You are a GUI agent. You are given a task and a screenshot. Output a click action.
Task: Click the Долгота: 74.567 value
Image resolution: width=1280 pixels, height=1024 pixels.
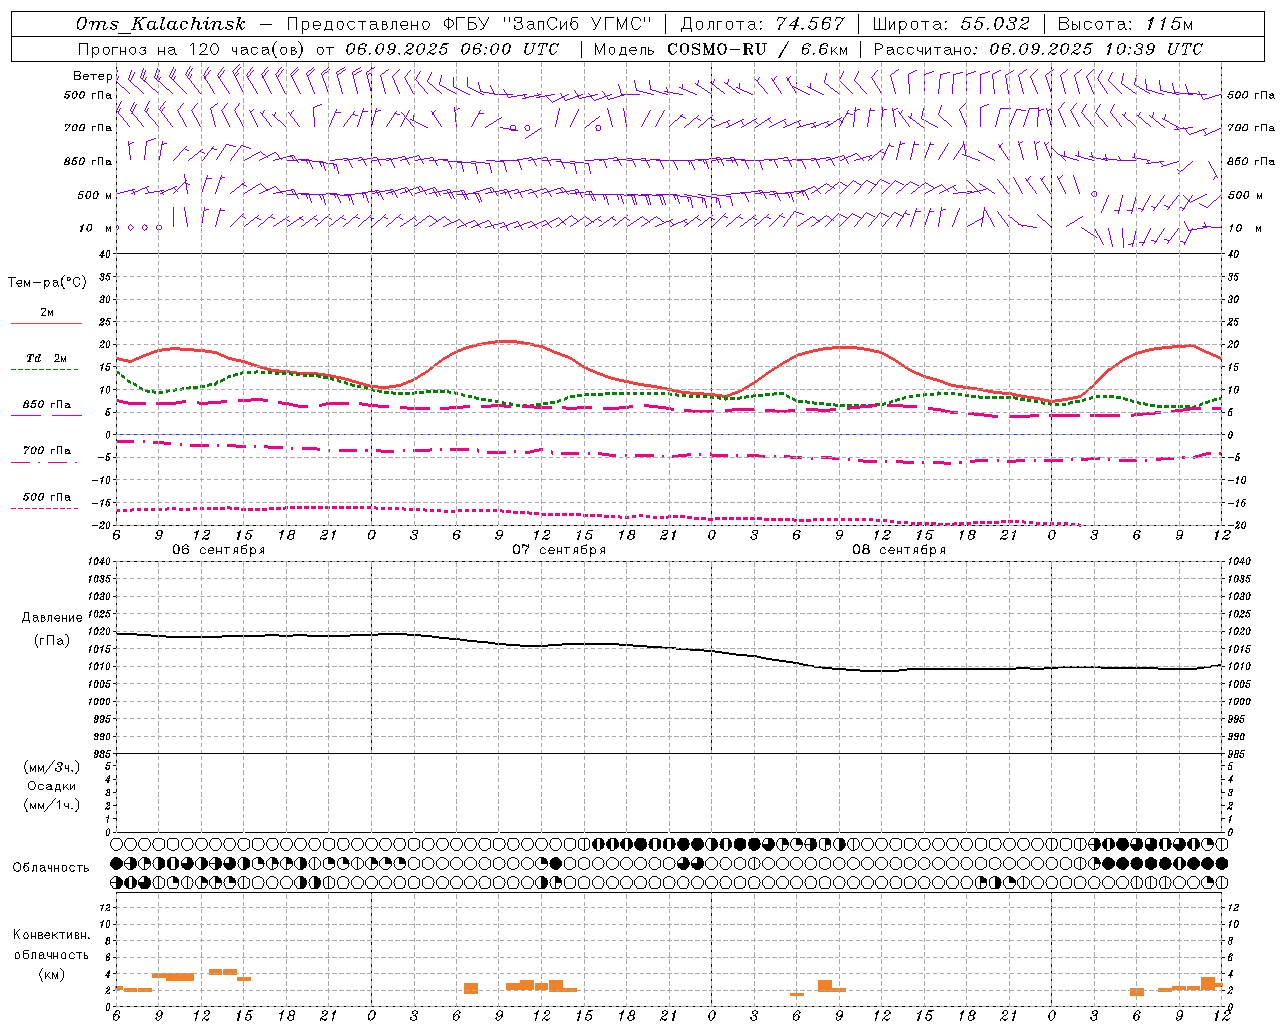tap(762, 24)
